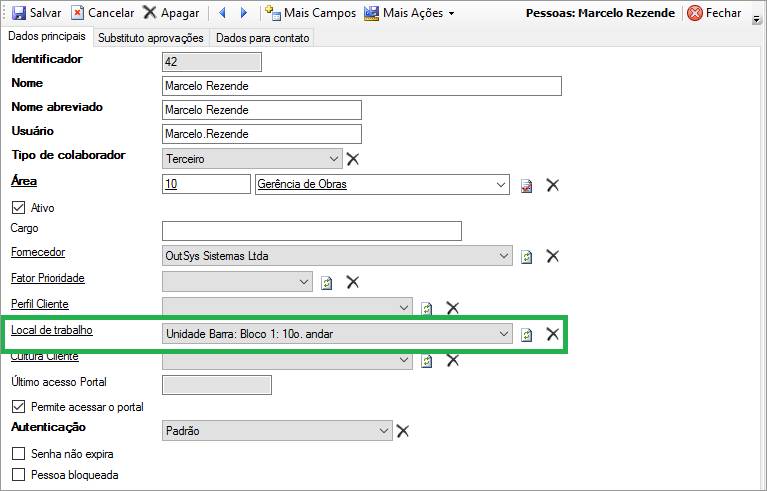Expand the Autenticação dropdown
Screen dimensions: 767x491
[x=383, y=431]
